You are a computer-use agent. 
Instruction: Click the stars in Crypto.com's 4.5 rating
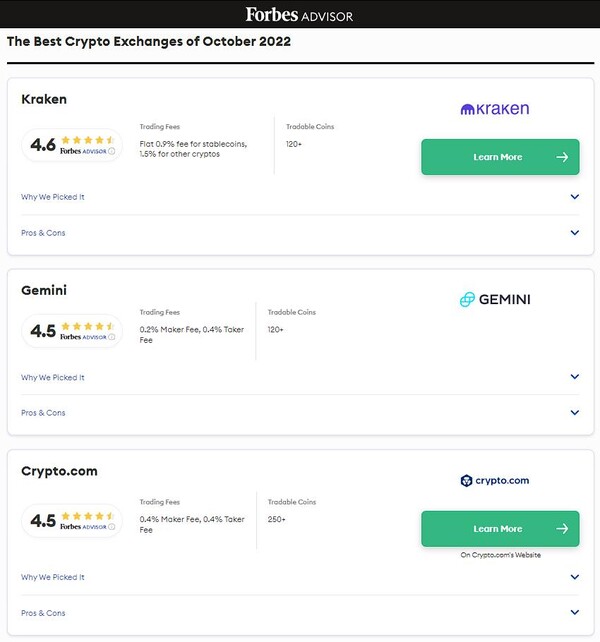coord(88,516)
